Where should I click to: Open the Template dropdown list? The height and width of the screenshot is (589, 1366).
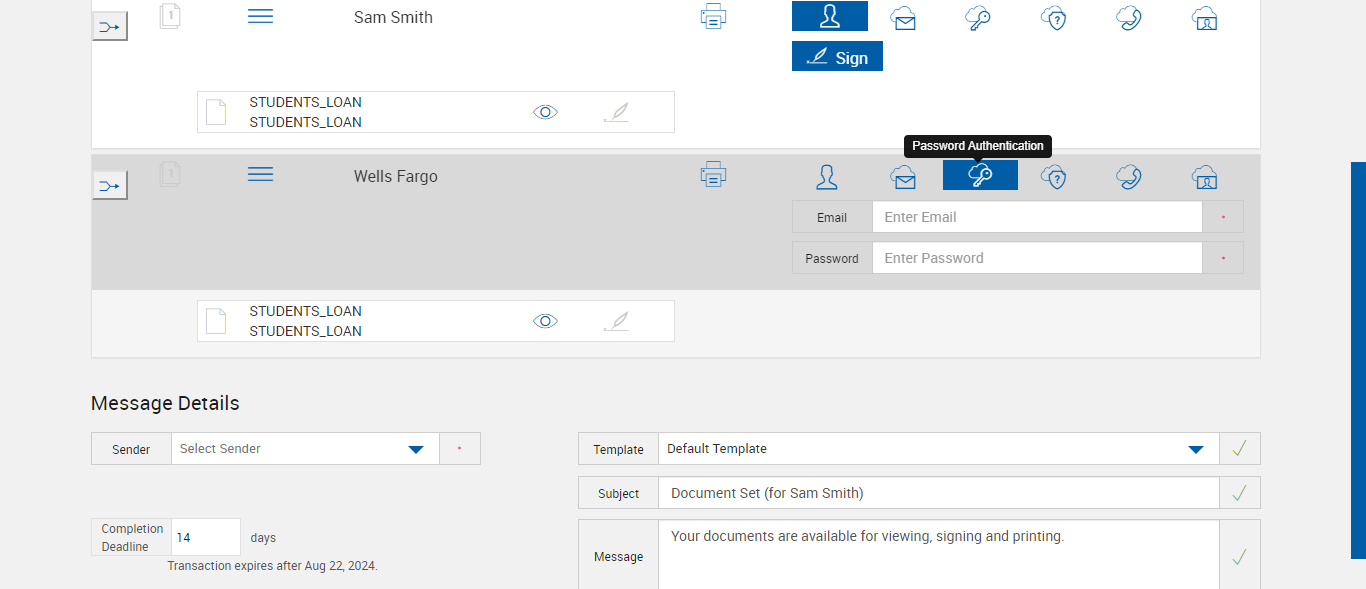tap(1195, 449)
